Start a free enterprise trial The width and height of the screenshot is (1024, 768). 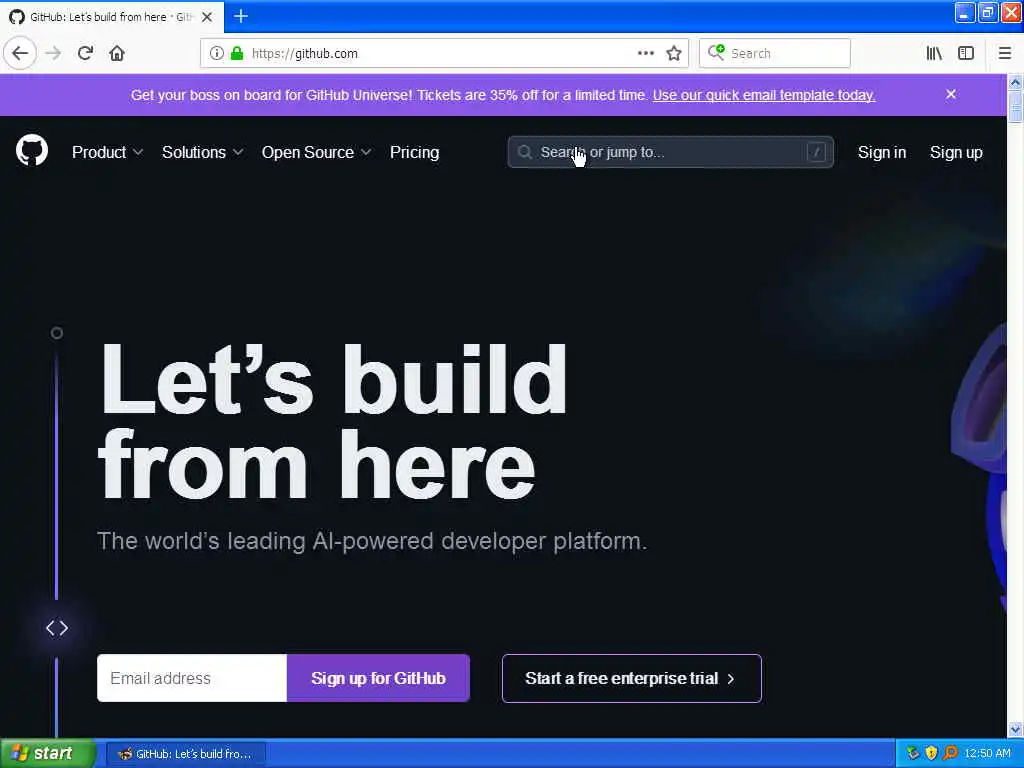point(632,678)
